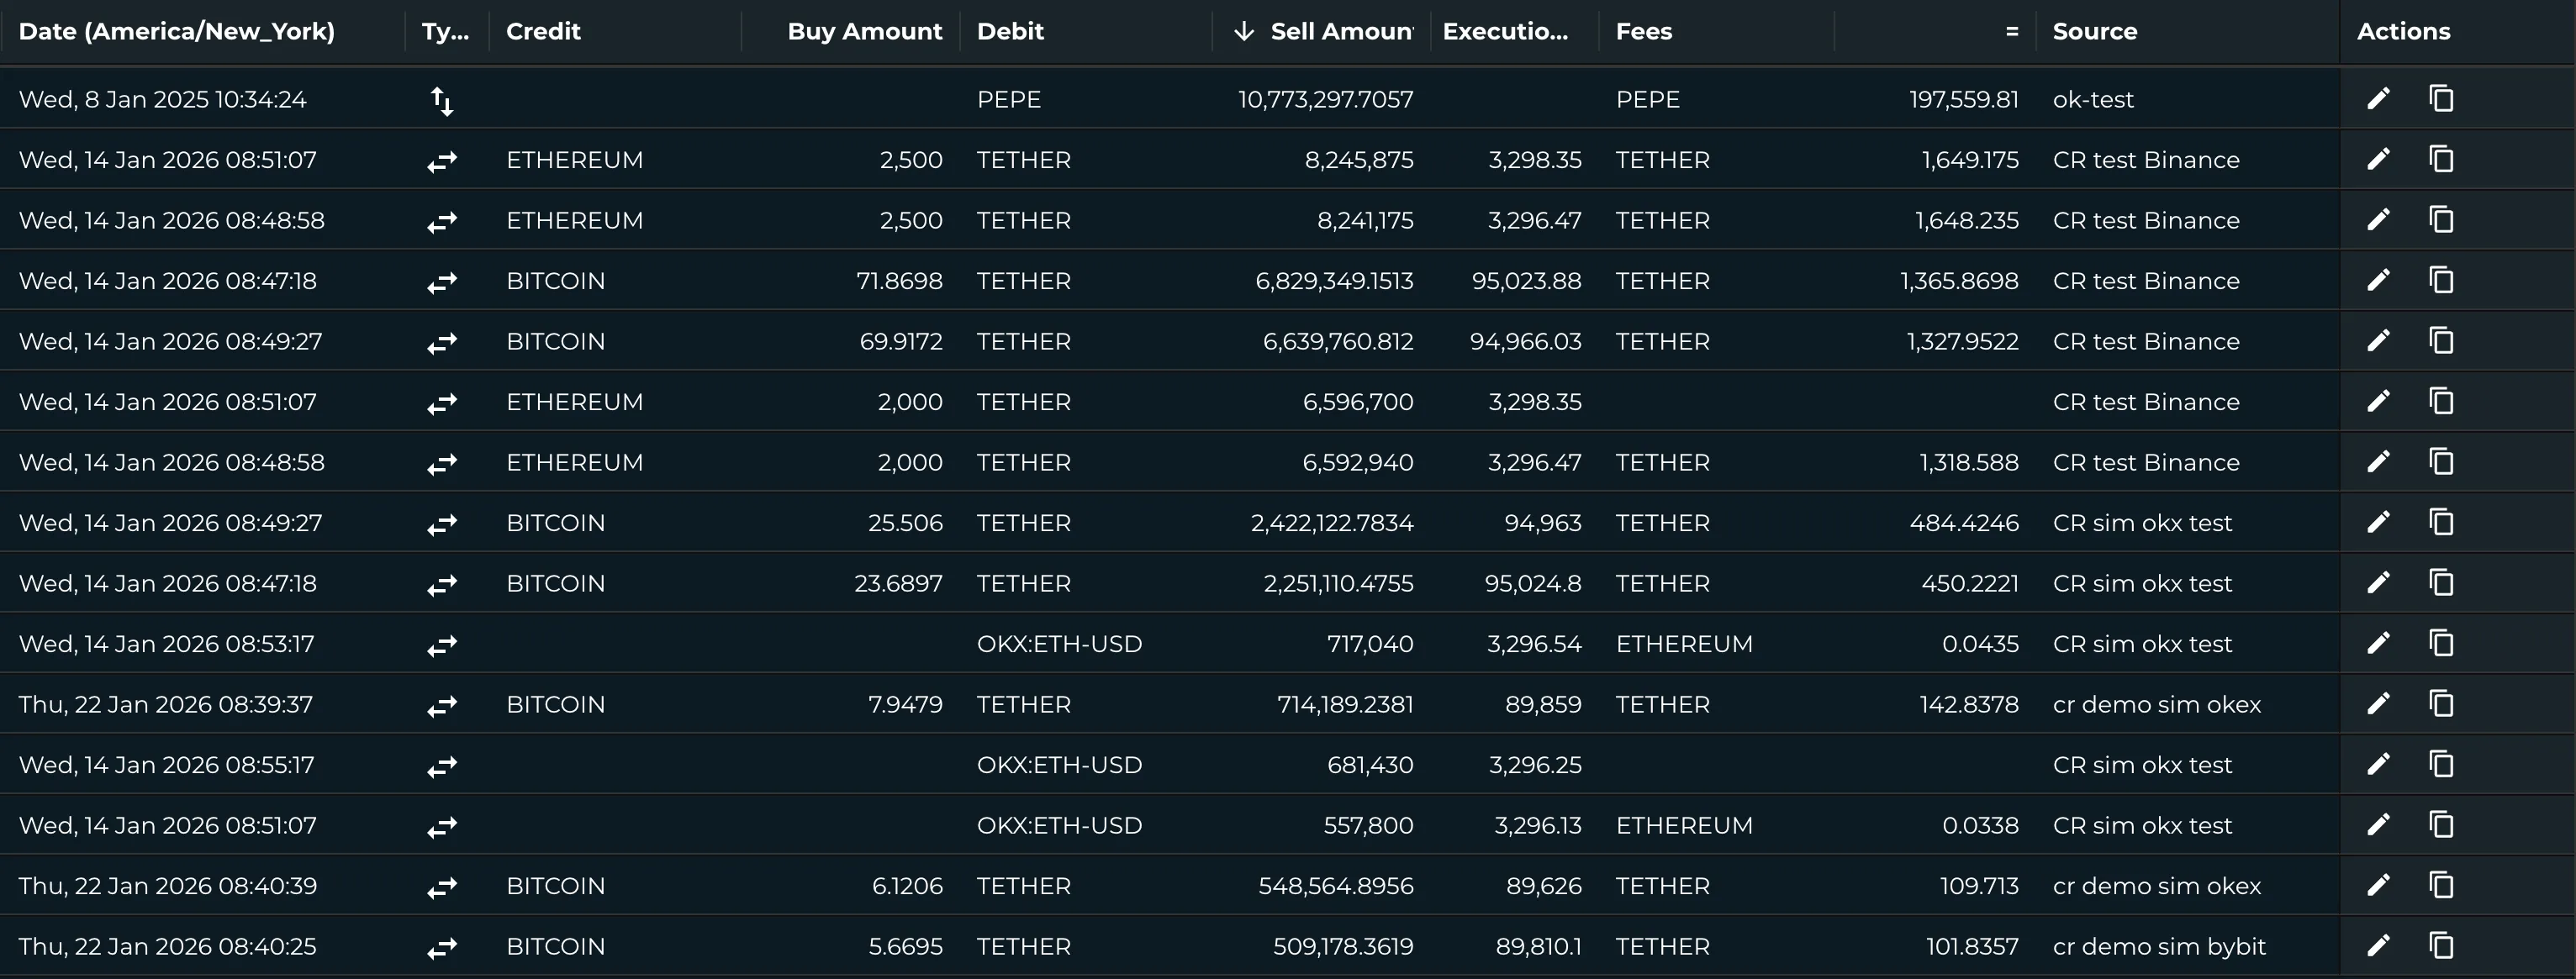Click the ok-test source cell
Screen dimensions: 2576x979
click(x=2093, y=99)
